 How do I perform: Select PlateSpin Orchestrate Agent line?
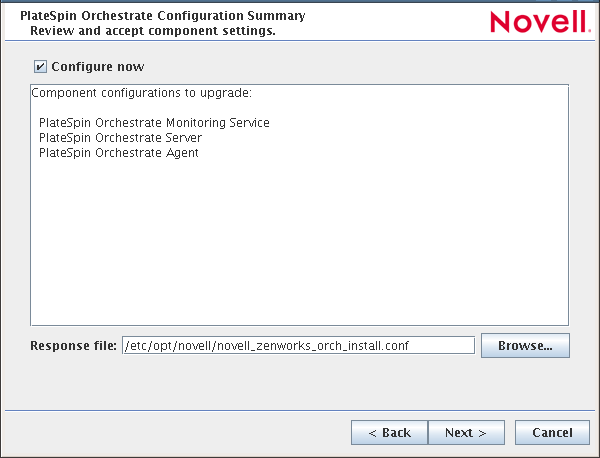point(118,153)
